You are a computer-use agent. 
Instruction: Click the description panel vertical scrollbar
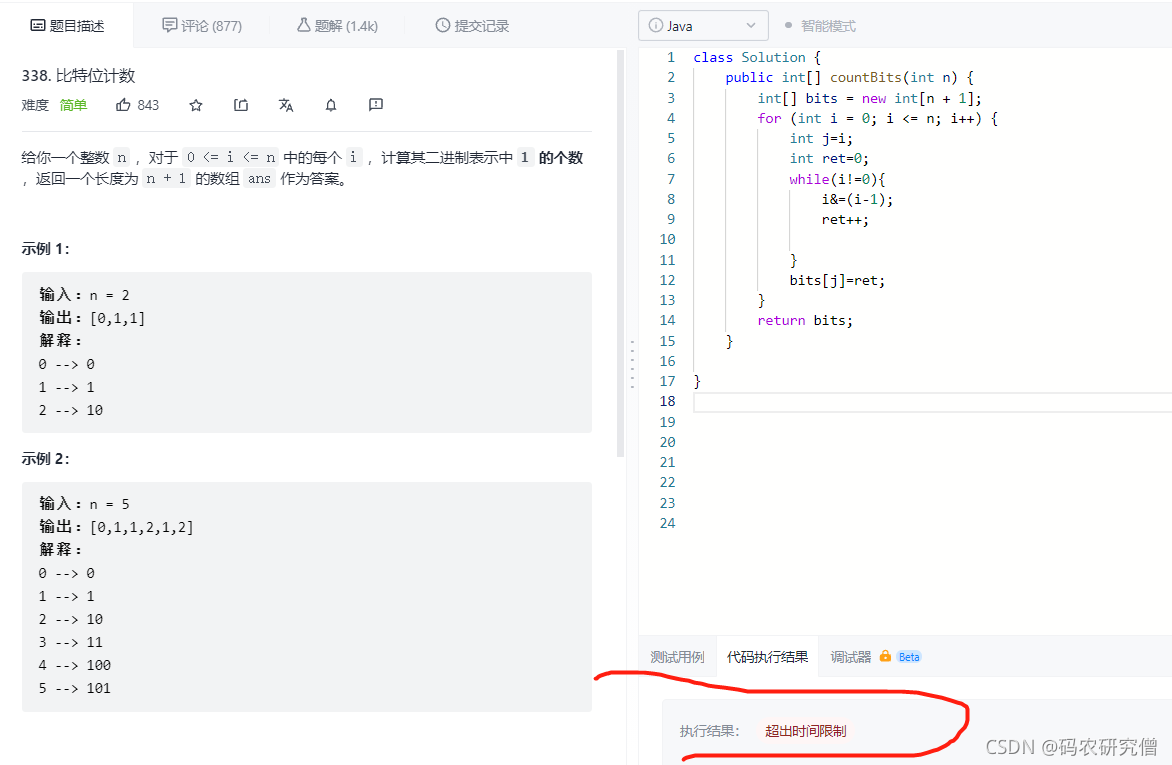point(620,254)
